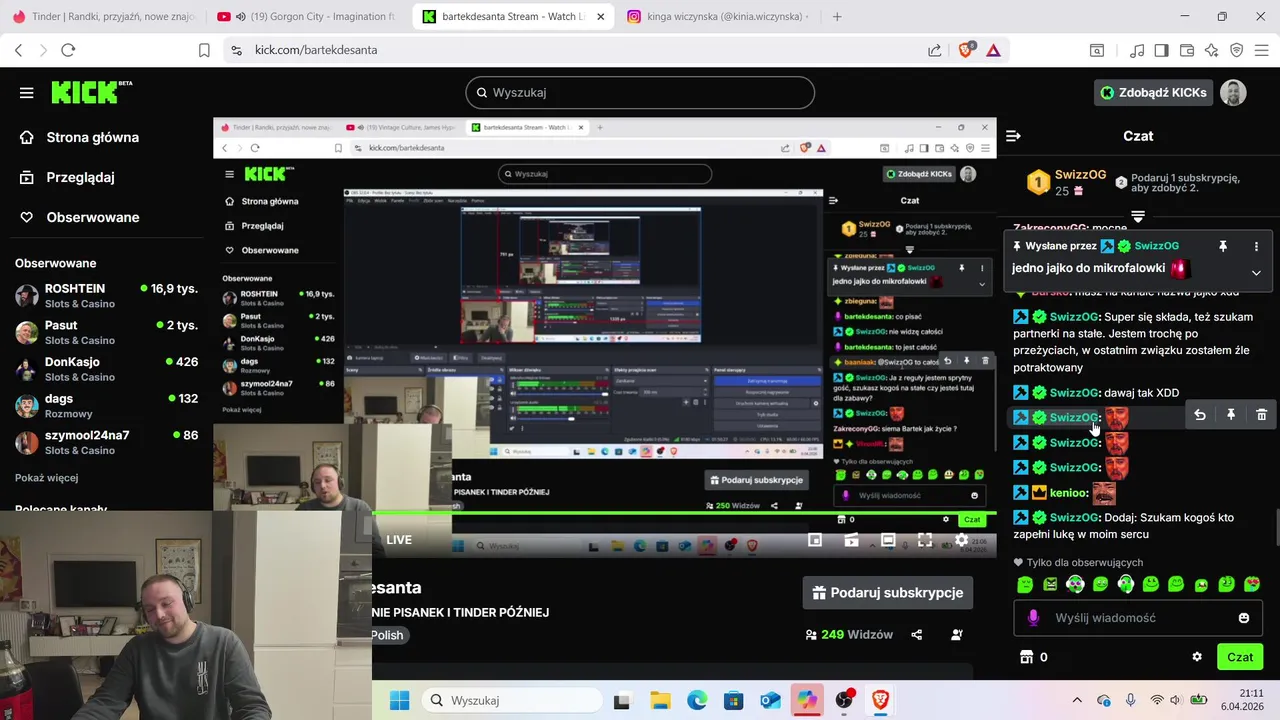Image resolution: width=1280 pixels, height=720 pixels.
Task: Click top leaderboard gifter SwizzOG name
Action: tap(1080, 175)
